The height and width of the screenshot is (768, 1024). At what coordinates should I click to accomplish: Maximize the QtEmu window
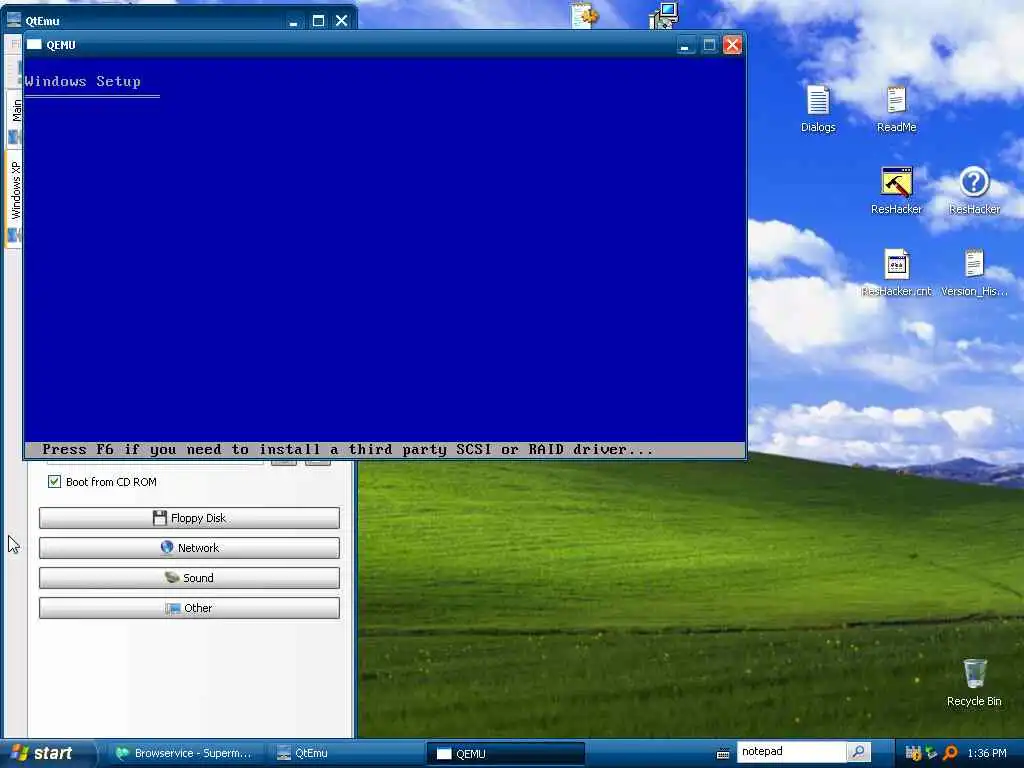click(318, 21)
